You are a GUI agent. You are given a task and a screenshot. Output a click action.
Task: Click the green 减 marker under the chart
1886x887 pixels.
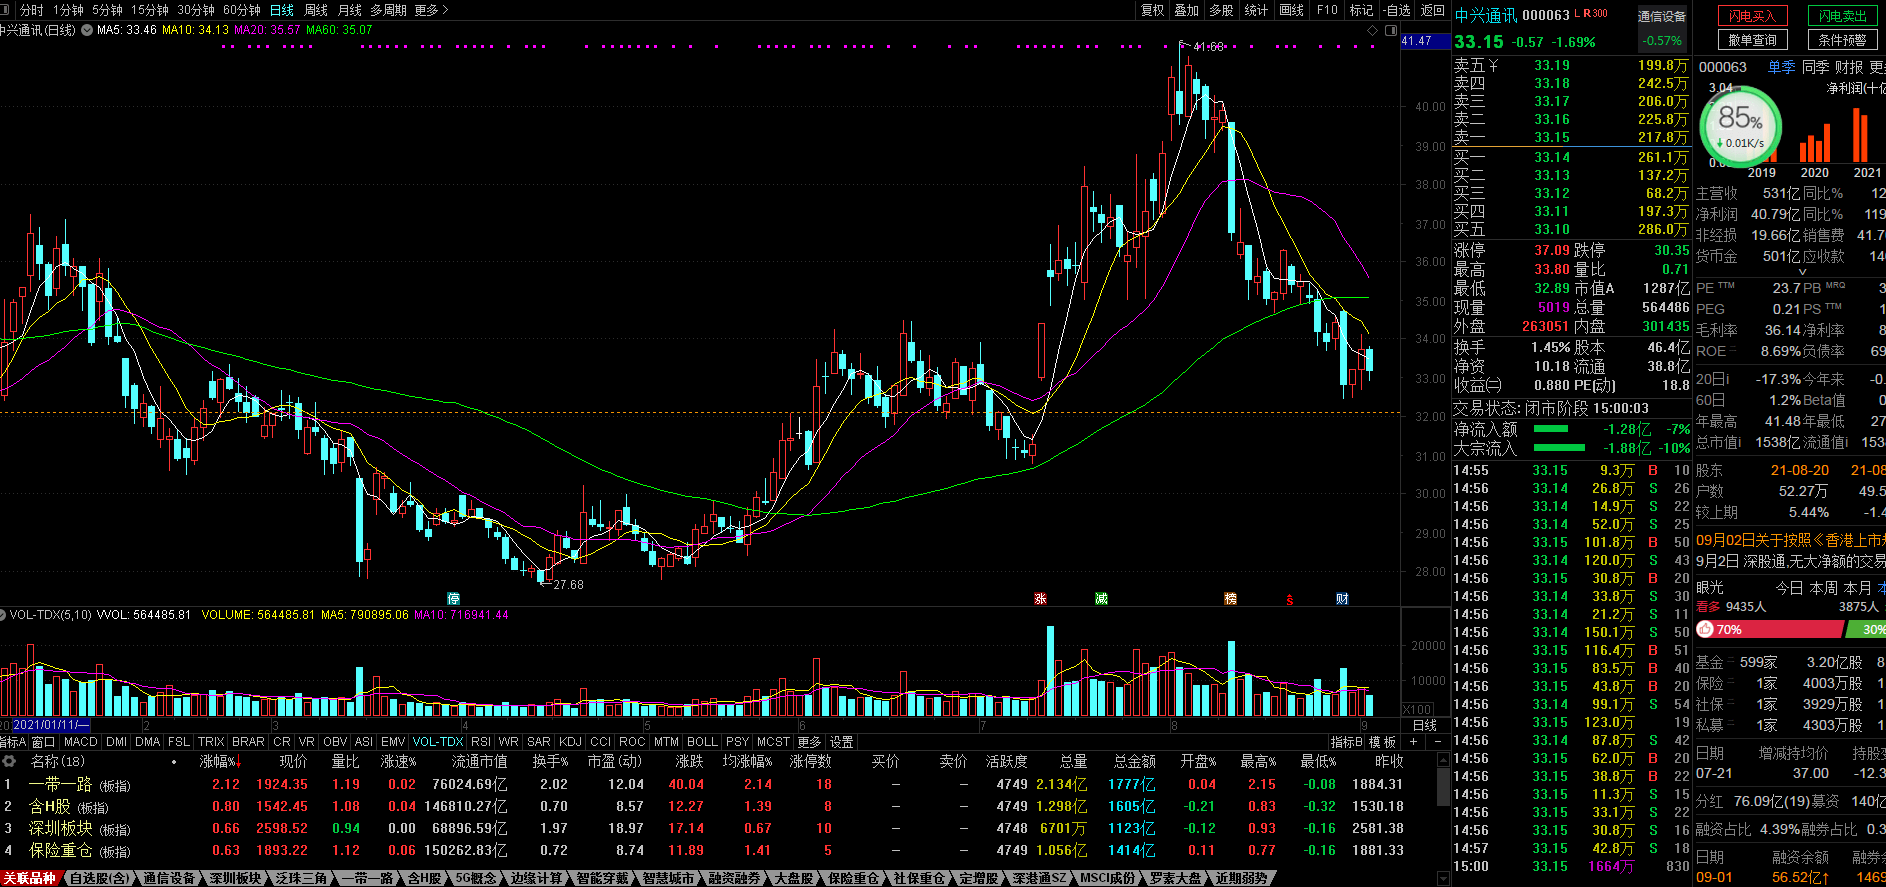coord(1101,599)
